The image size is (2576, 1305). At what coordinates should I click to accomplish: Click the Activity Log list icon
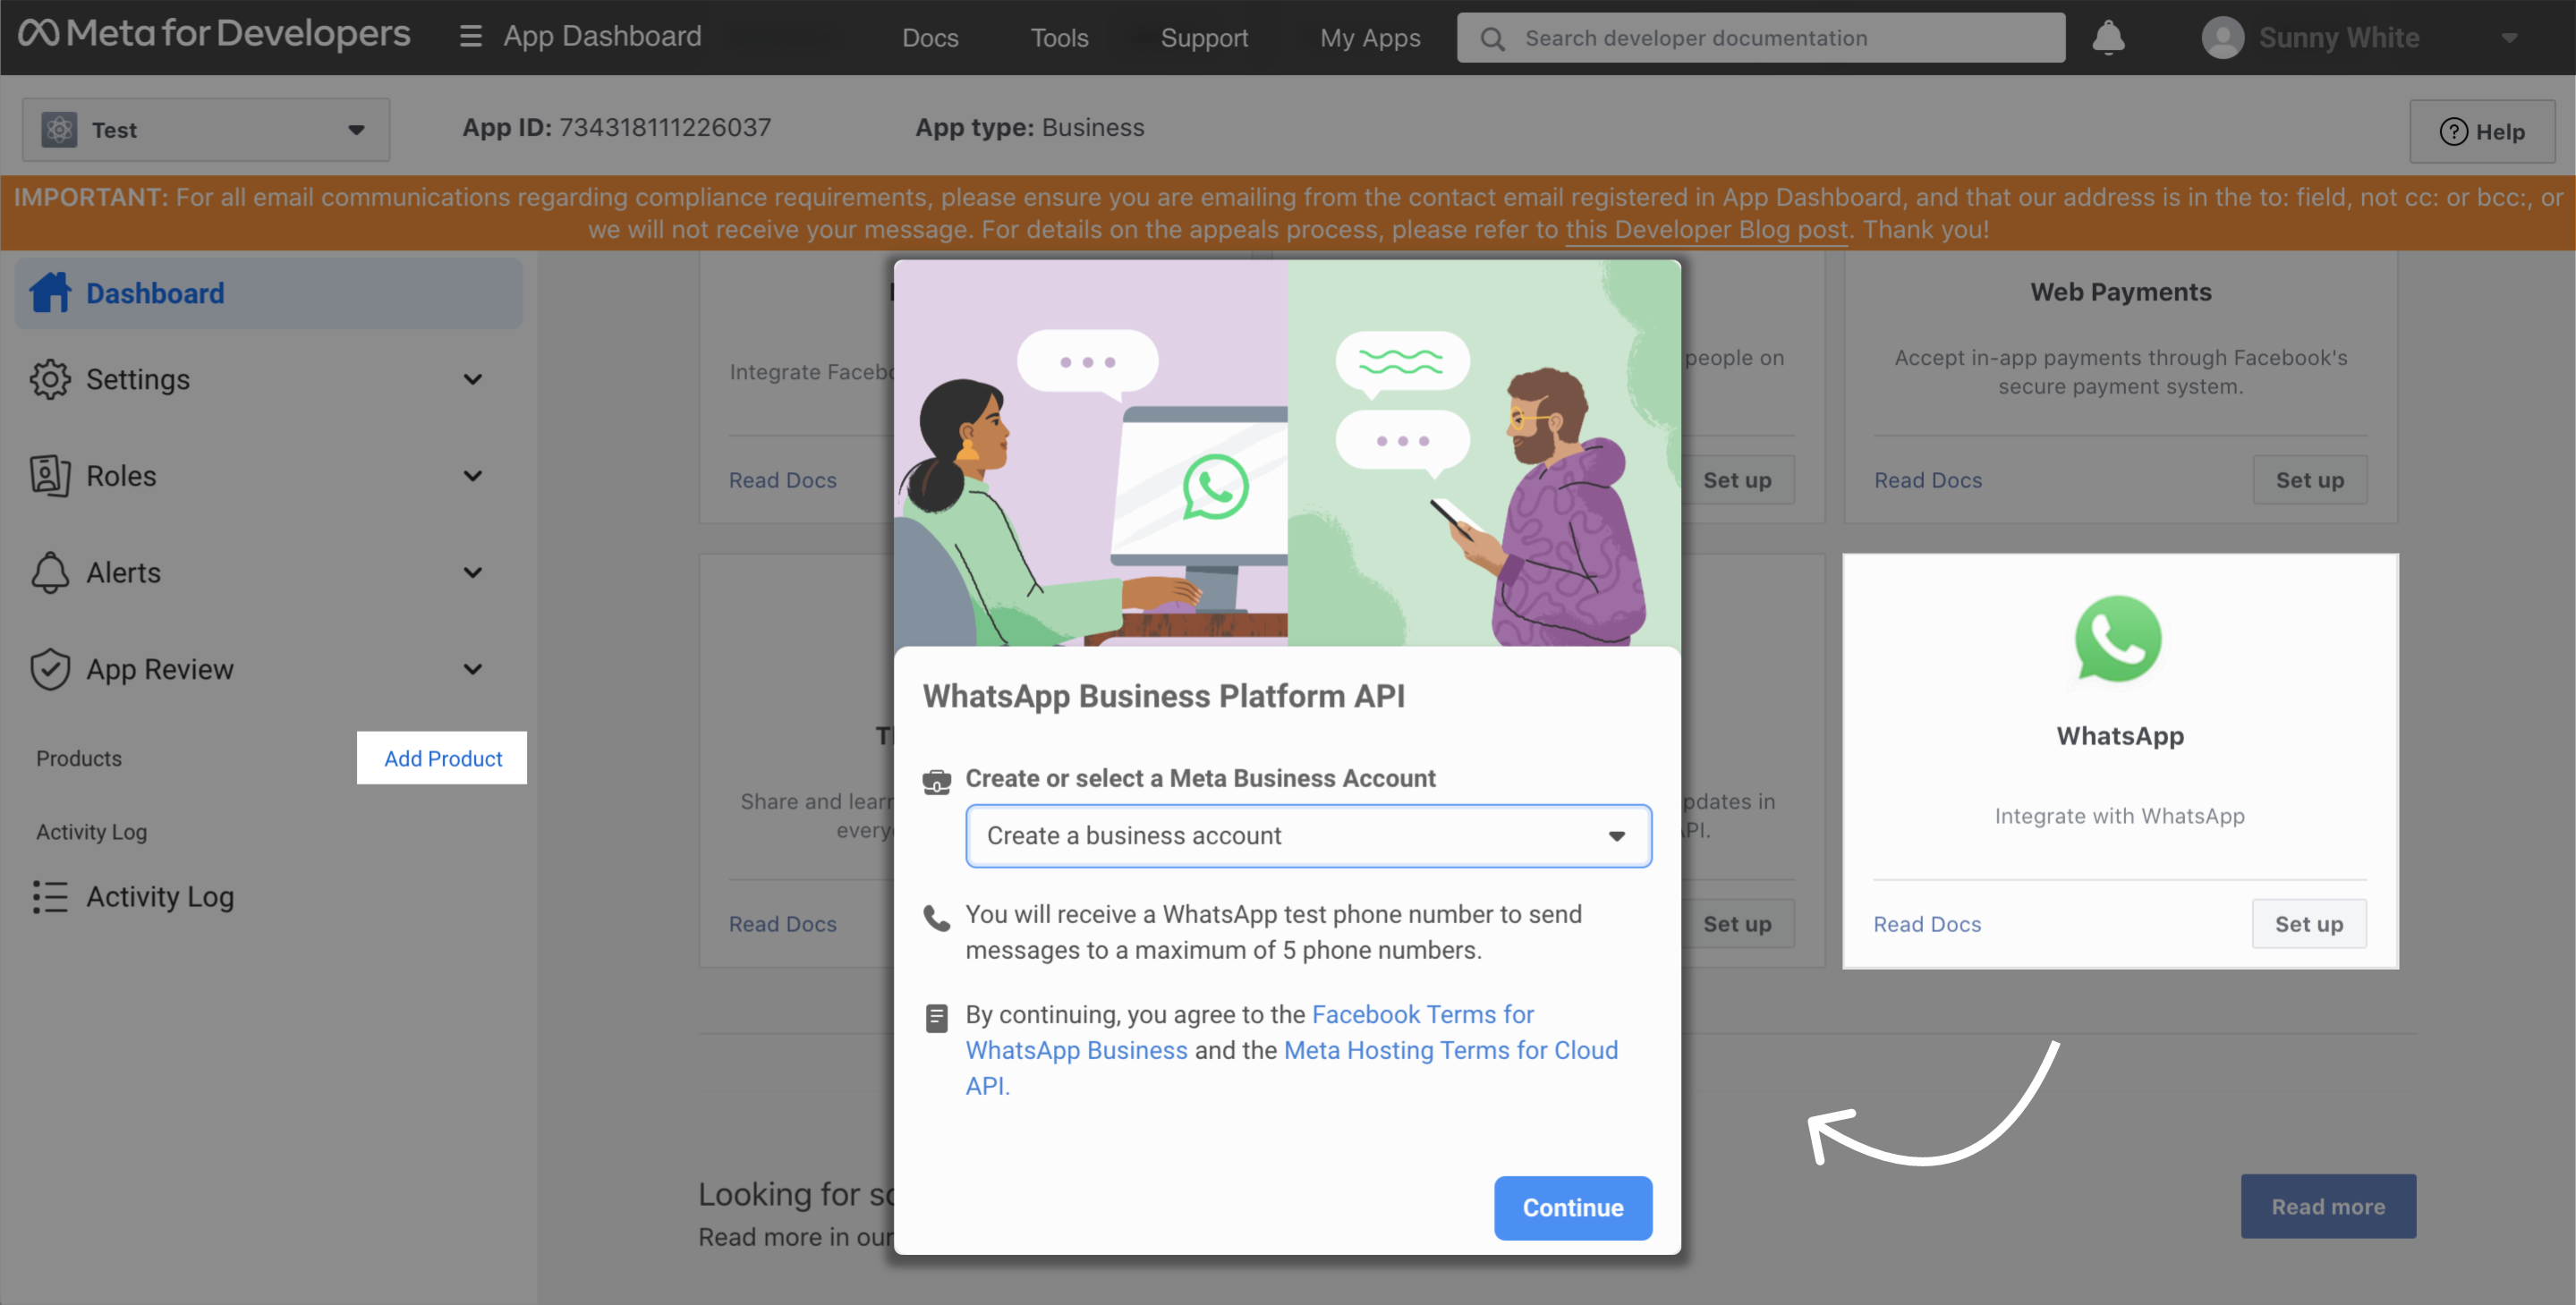50,897
